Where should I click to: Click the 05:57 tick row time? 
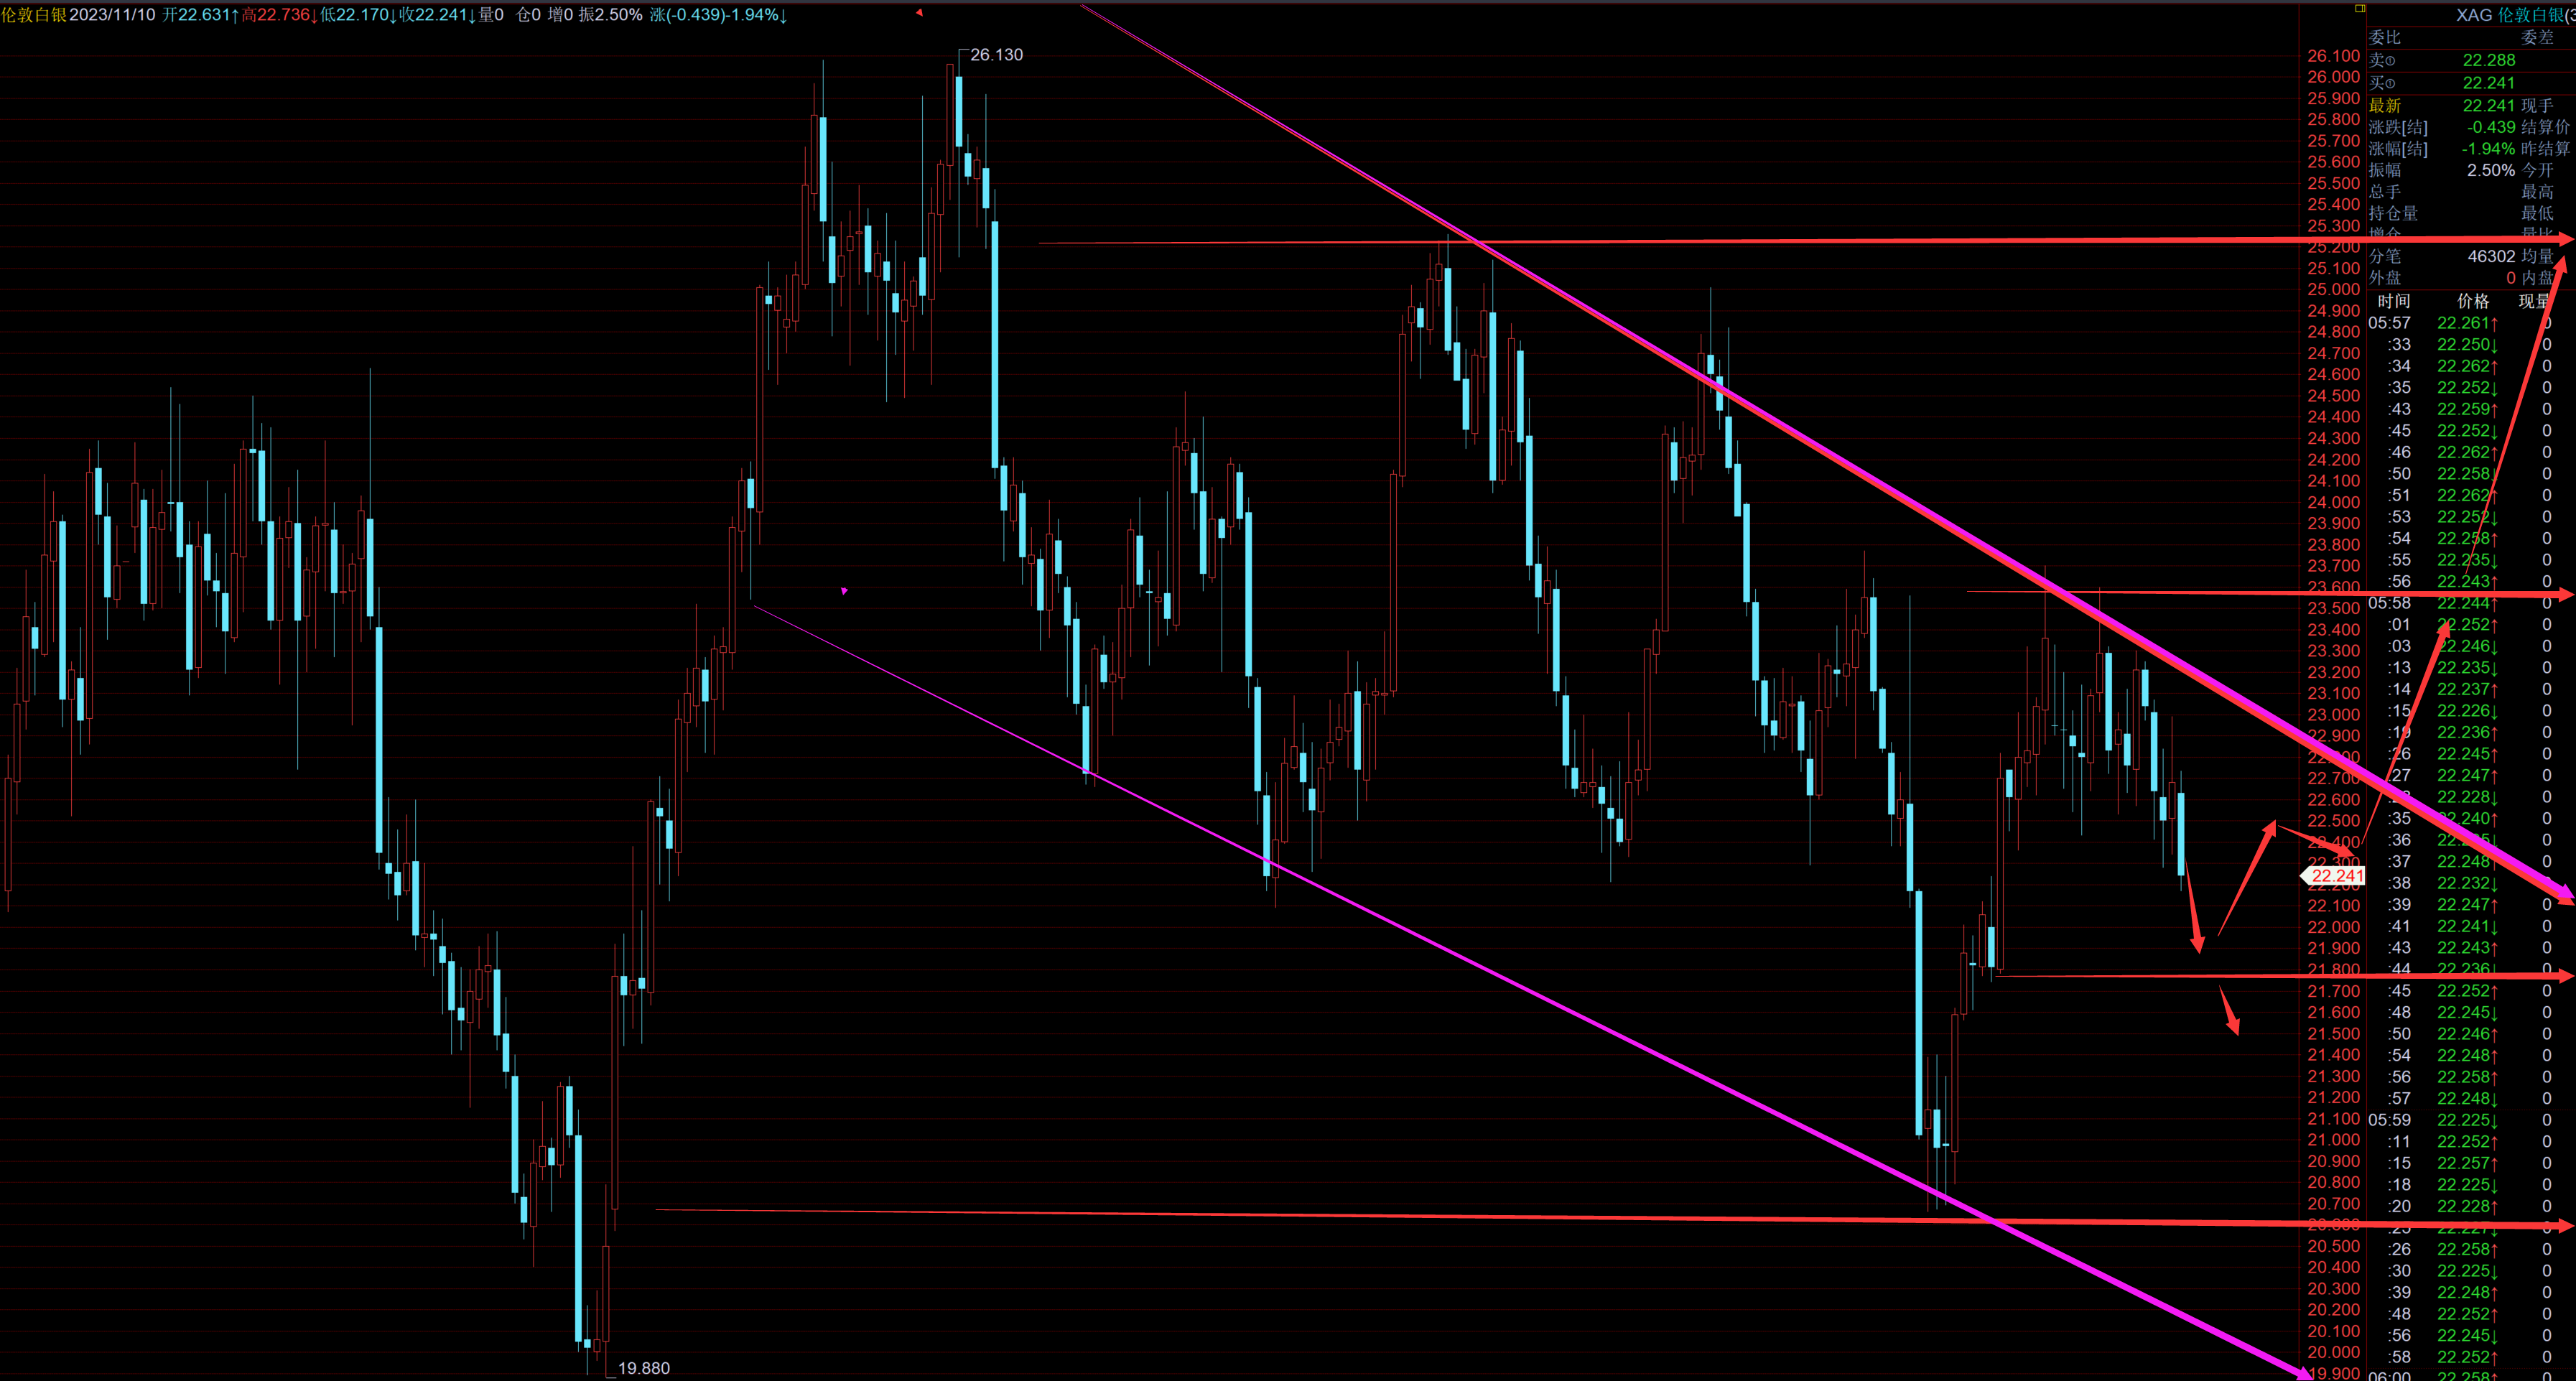(2389, 323)
